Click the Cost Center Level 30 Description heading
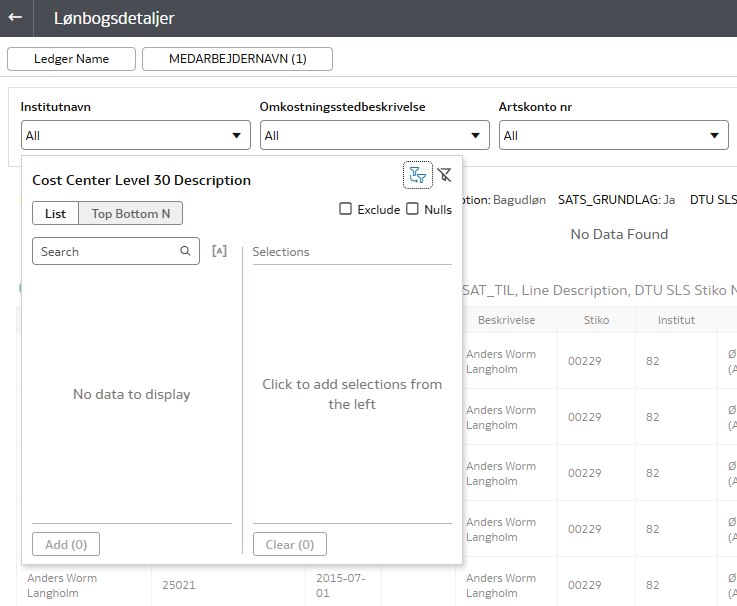737x606 pixels. (141, 180)
